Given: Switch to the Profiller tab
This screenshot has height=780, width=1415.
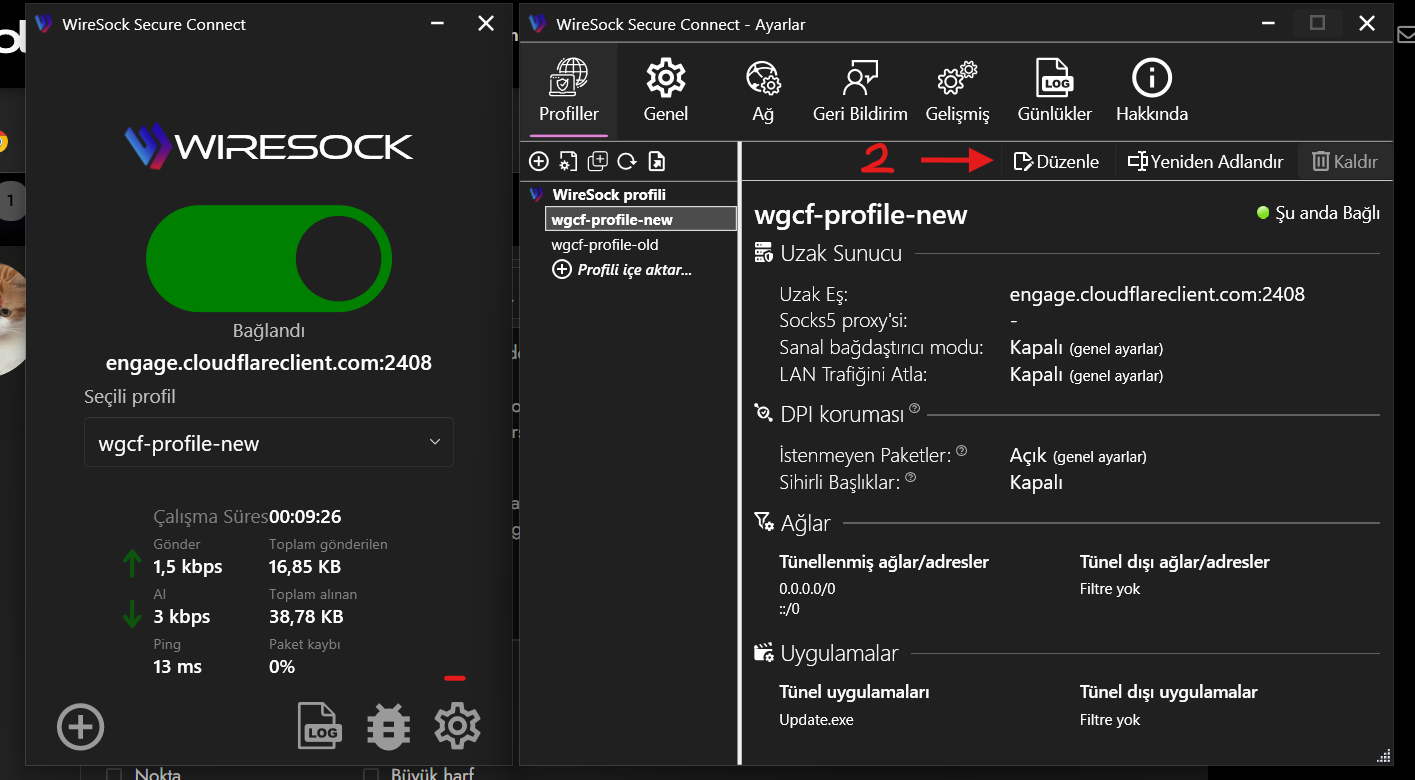Looking at the screenshot, I should [x=569, y=91].
